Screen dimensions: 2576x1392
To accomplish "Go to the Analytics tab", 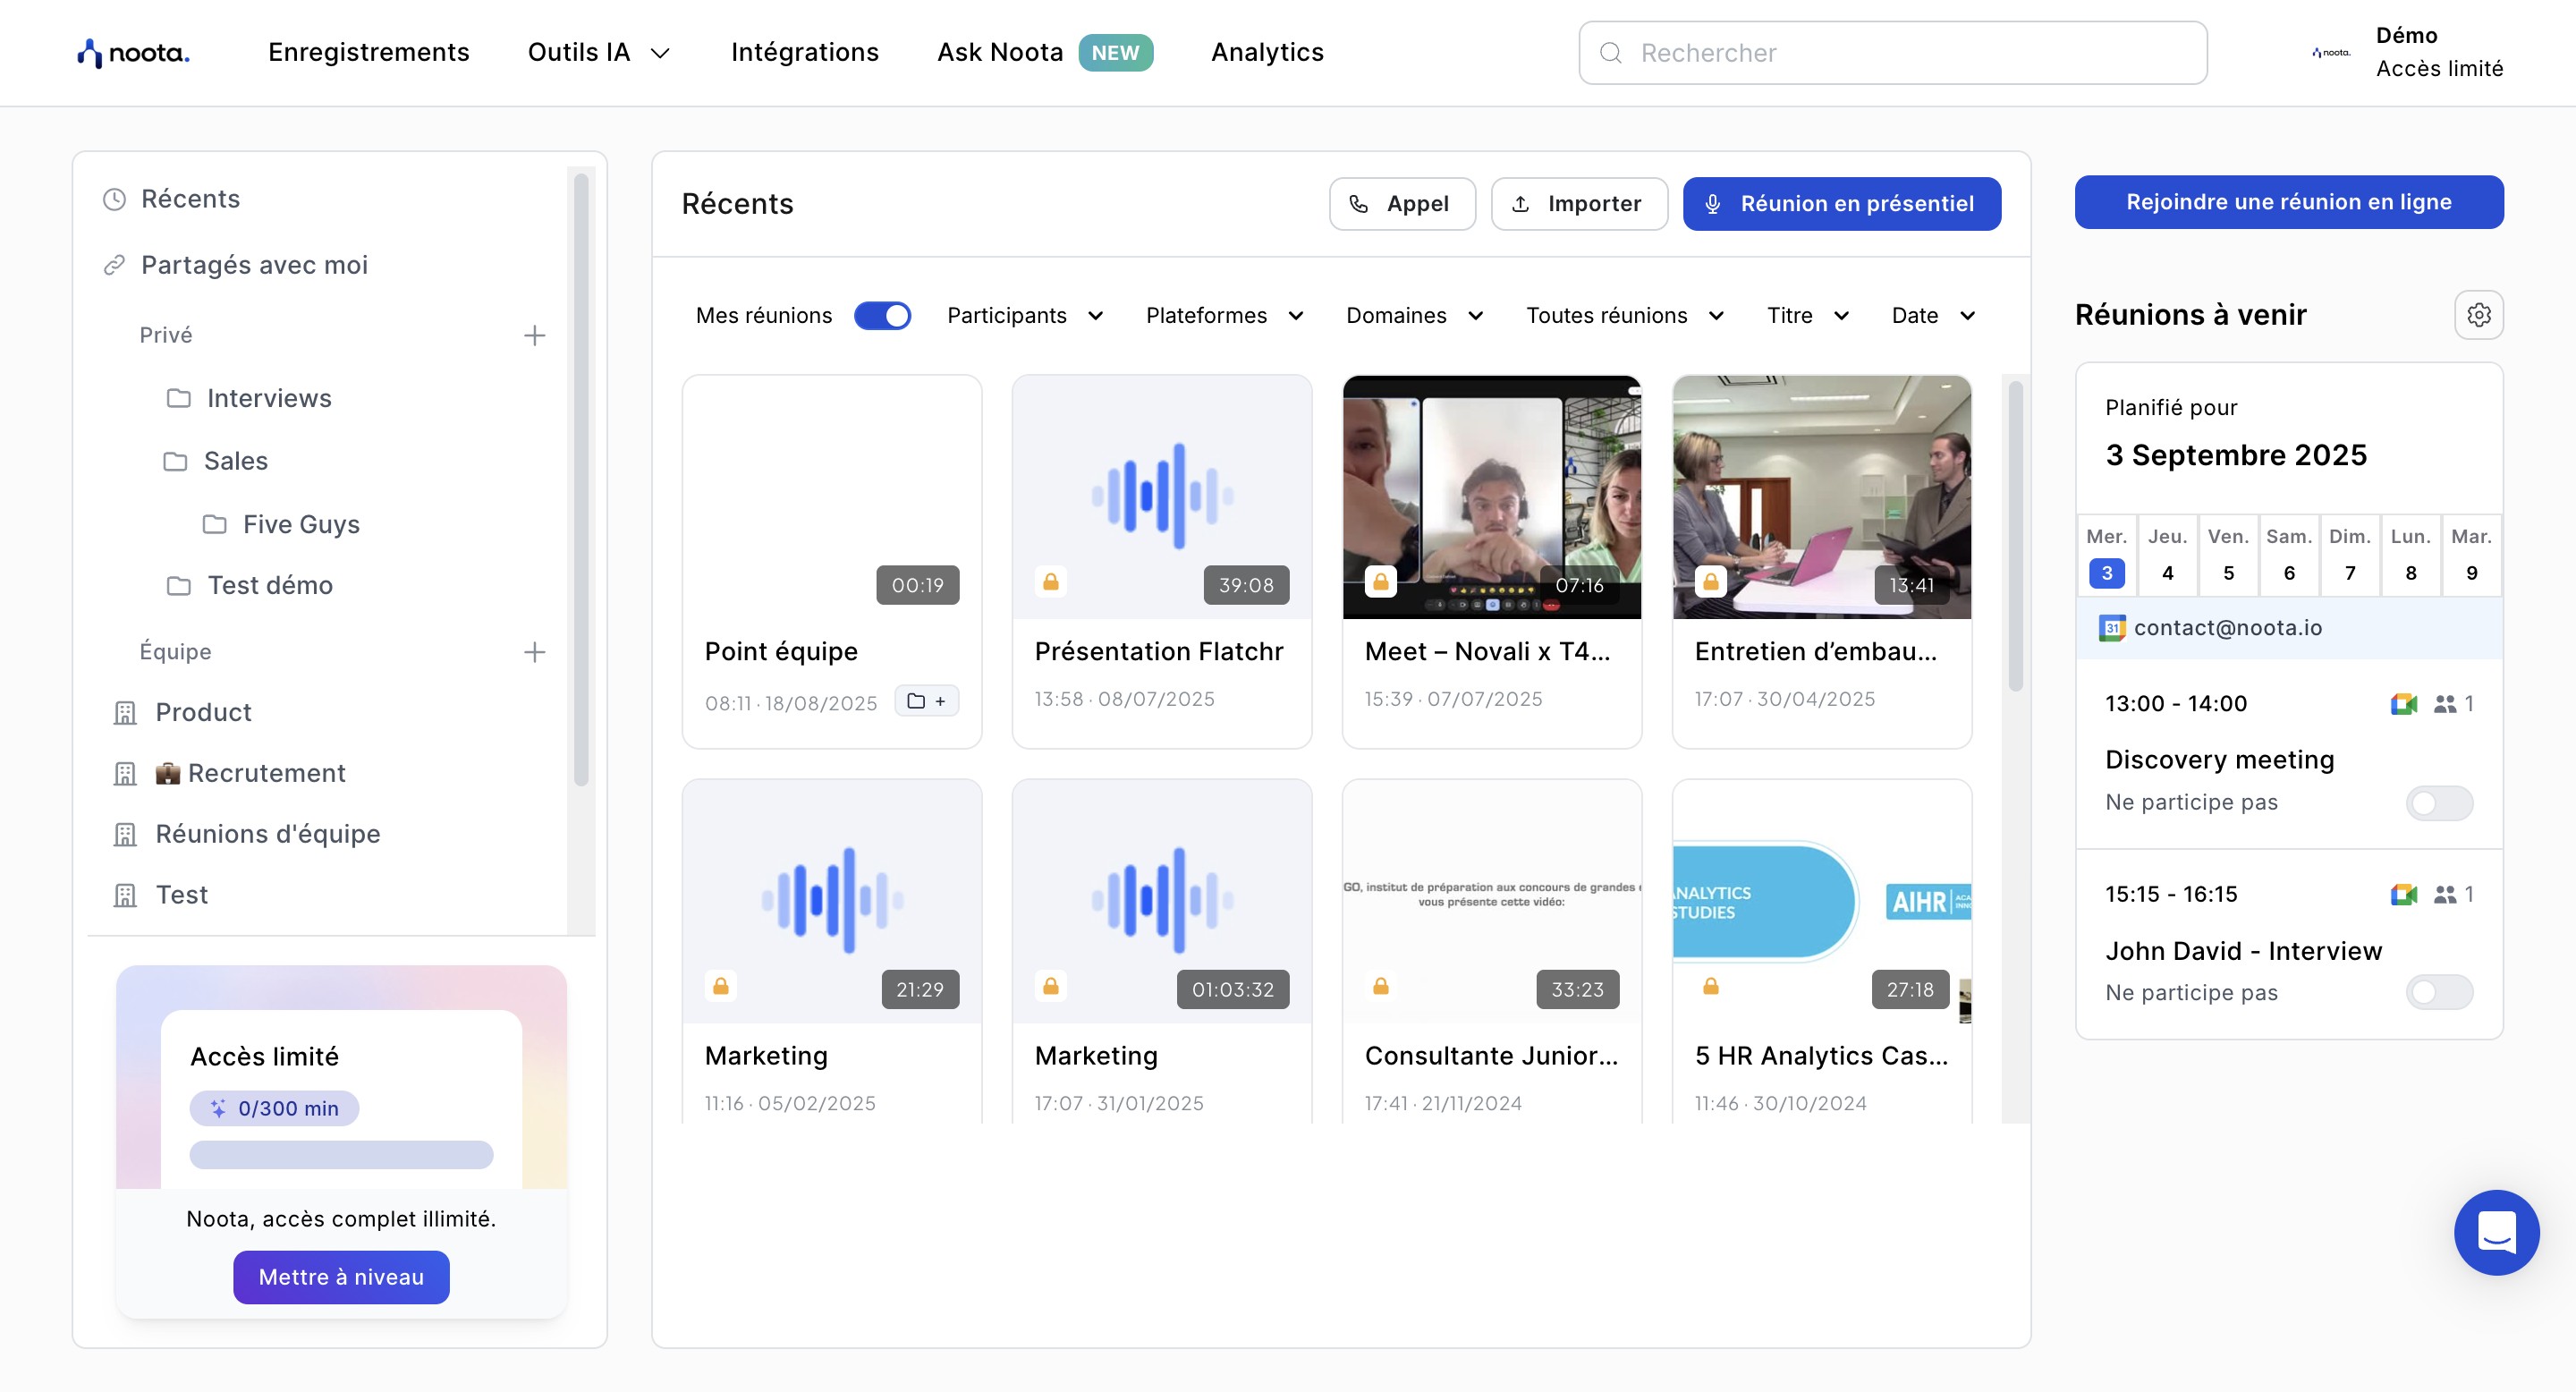I will tap(1266, 52).
